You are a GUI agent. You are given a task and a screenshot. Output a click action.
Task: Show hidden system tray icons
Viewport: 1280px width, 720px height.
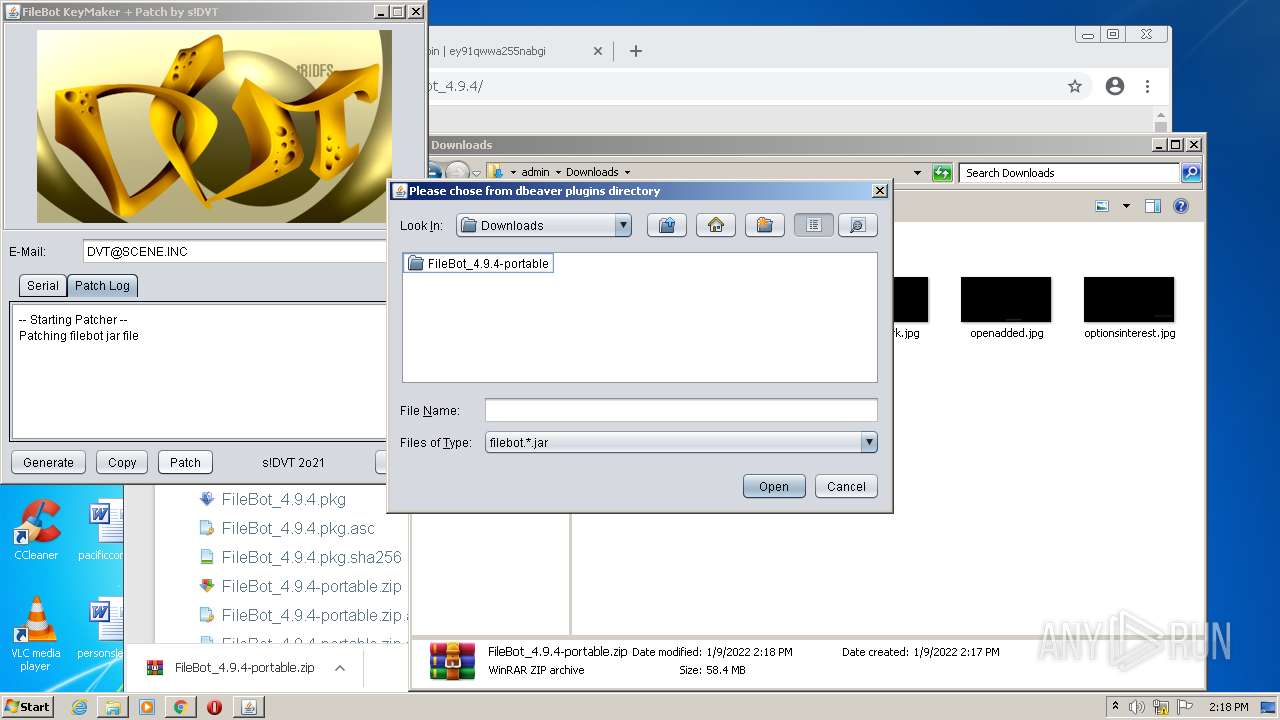1116,707
